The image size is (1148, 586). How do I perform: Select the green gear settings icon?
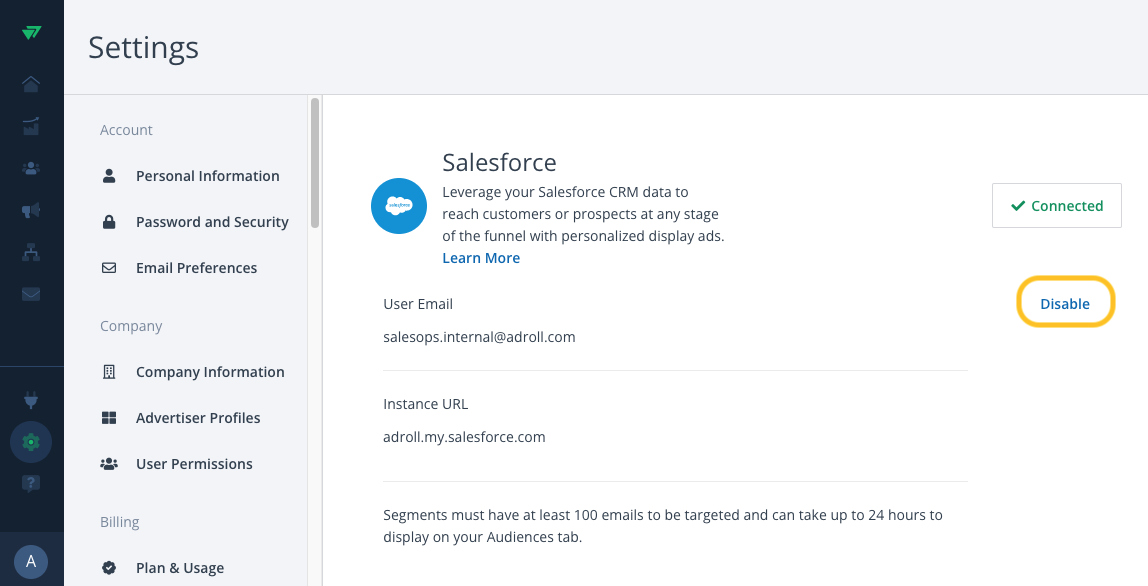click(x=31, y=442)
